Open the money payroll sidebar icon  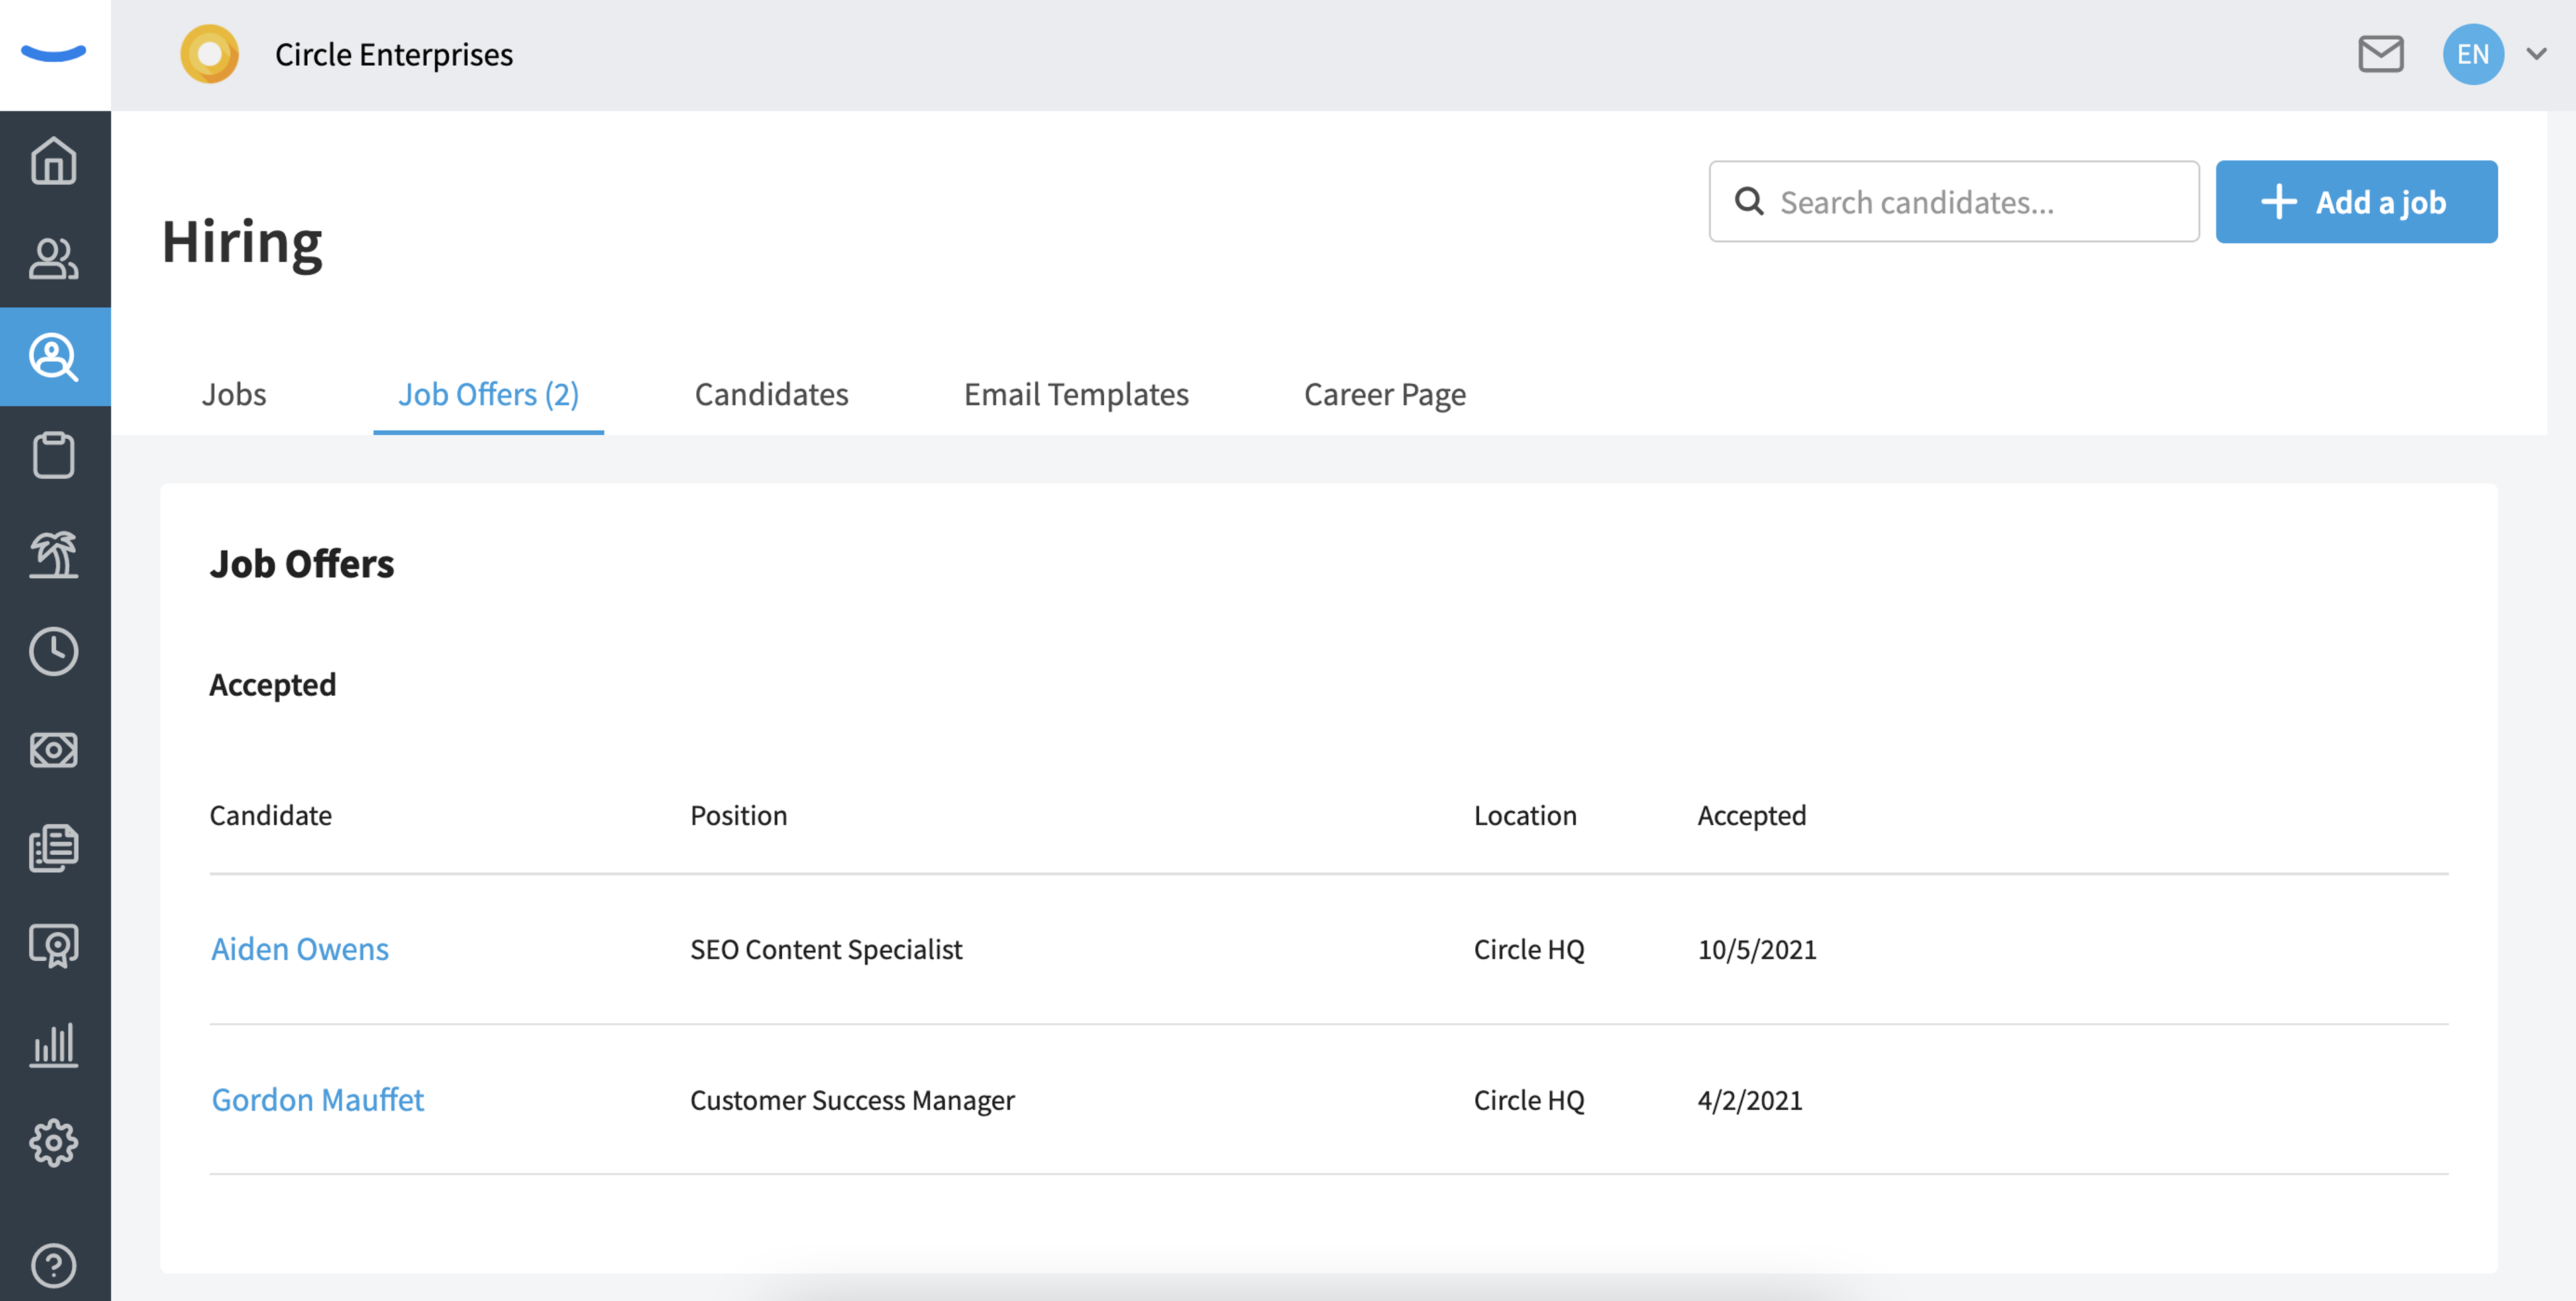(x=54, y=749)
